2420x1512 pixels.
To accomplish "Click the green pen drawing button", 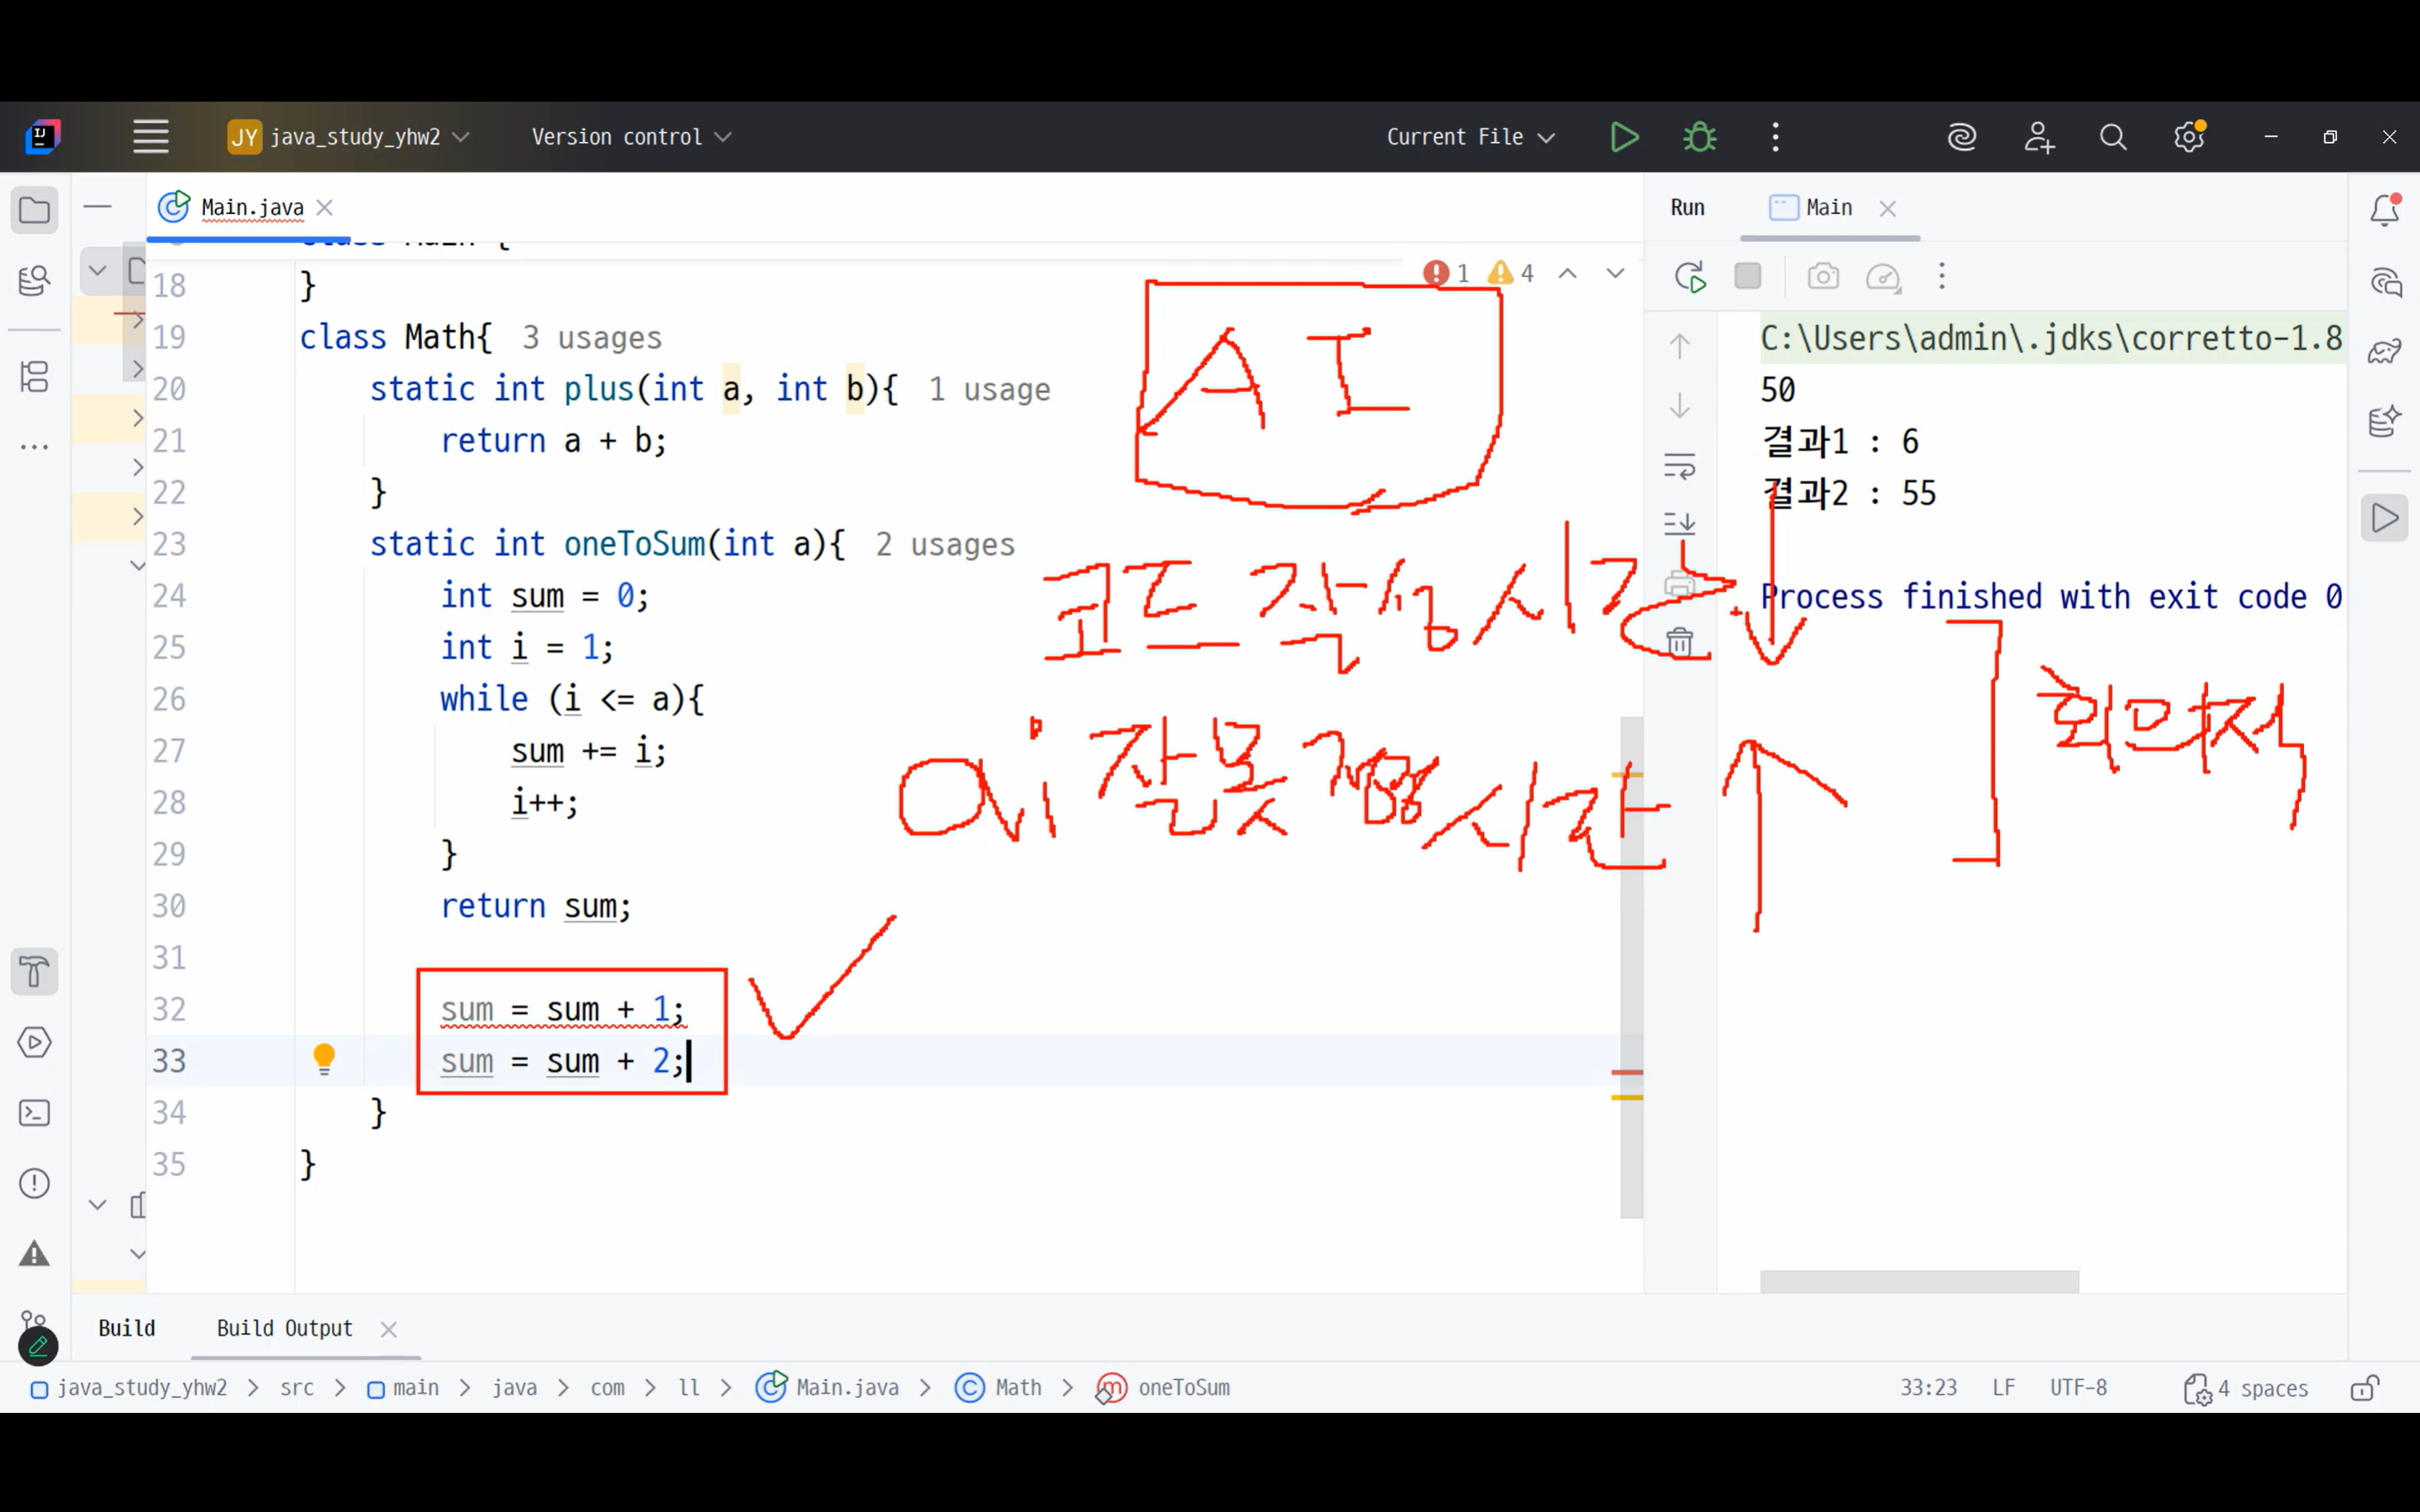I will click(x=38, y=1346).
